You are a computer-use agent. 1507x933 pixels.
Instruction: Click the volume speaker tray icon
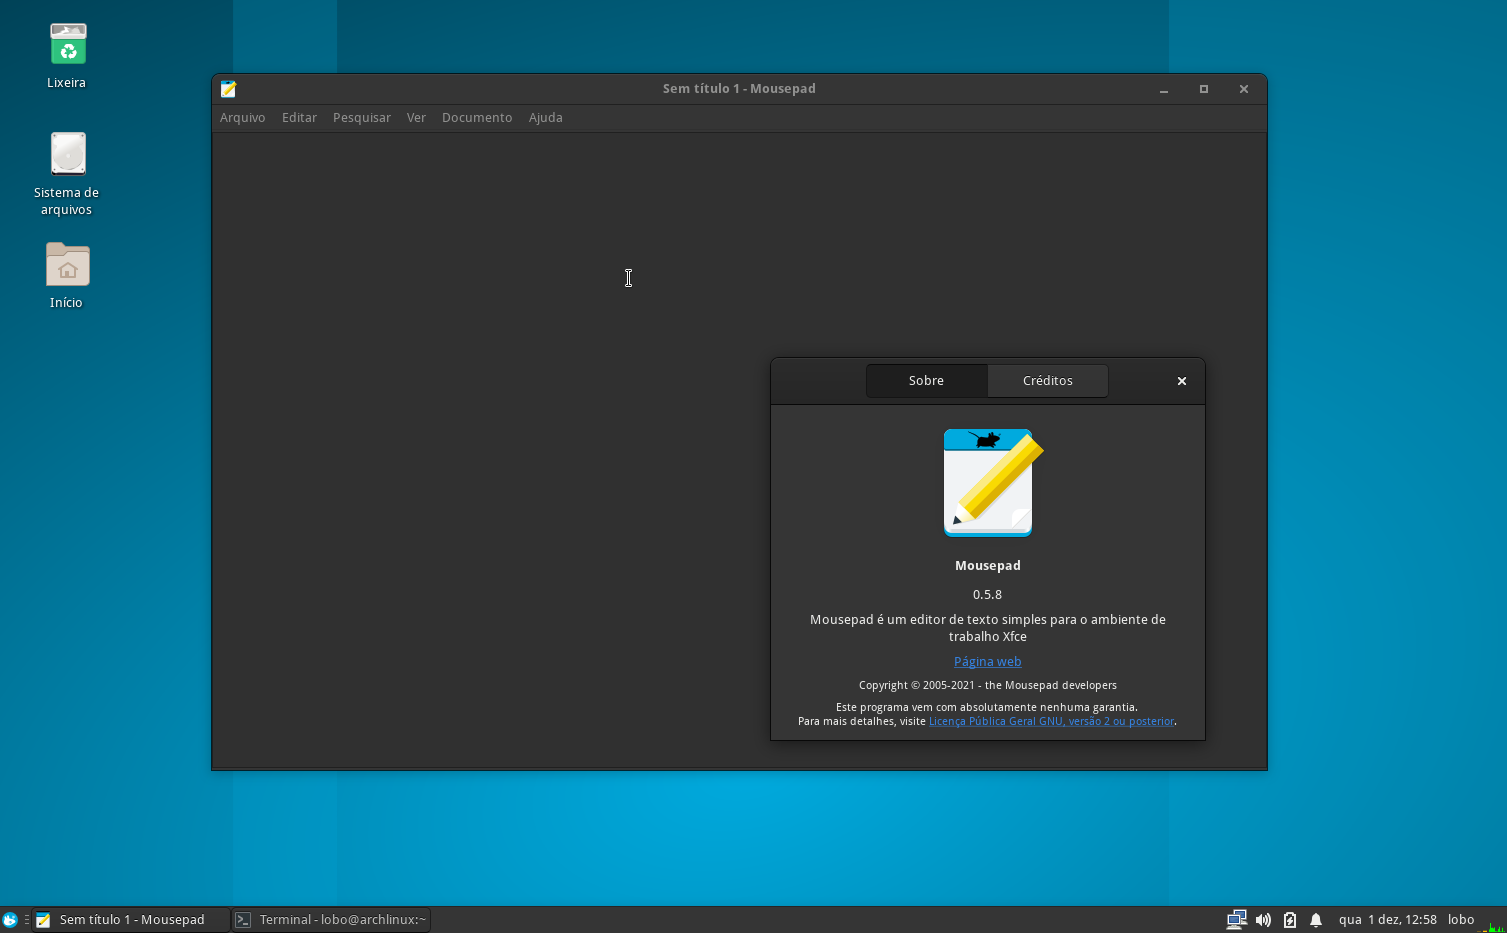coord(1263,919)
